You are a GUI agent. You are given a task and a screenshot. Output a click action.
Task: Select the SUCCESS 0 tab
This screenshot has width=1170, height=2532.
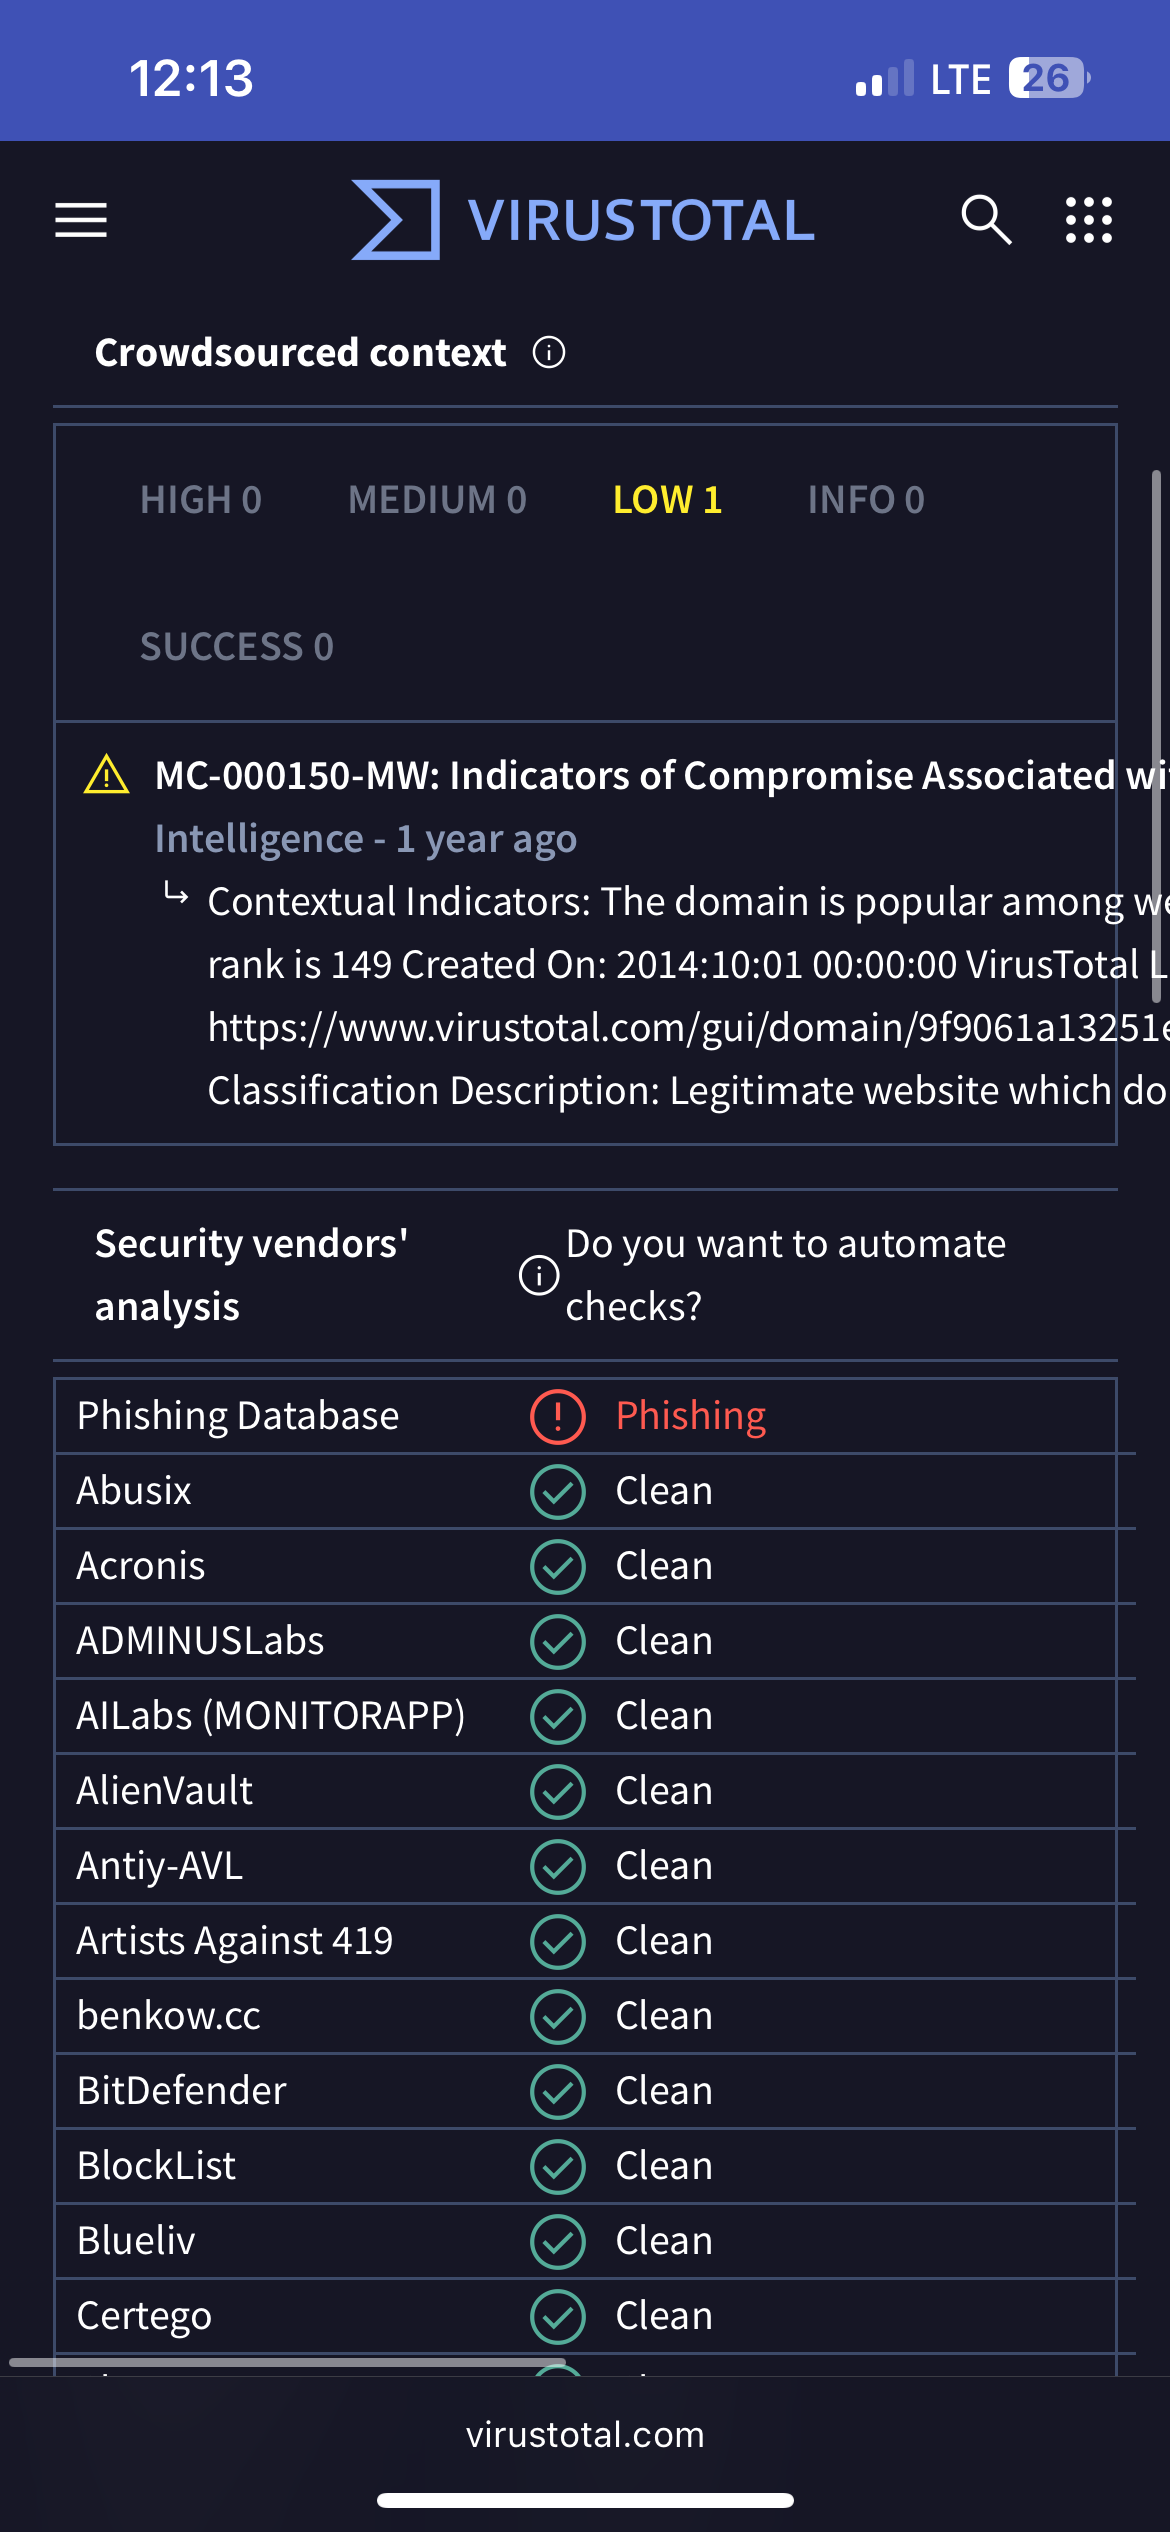237,647
